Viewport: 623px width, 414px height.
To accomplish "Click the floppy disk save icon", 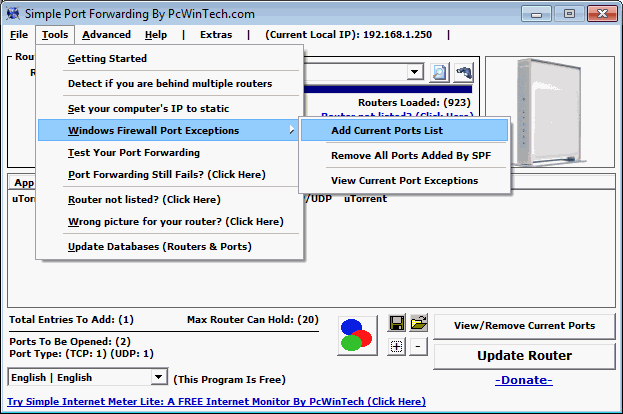I will 397,323.
